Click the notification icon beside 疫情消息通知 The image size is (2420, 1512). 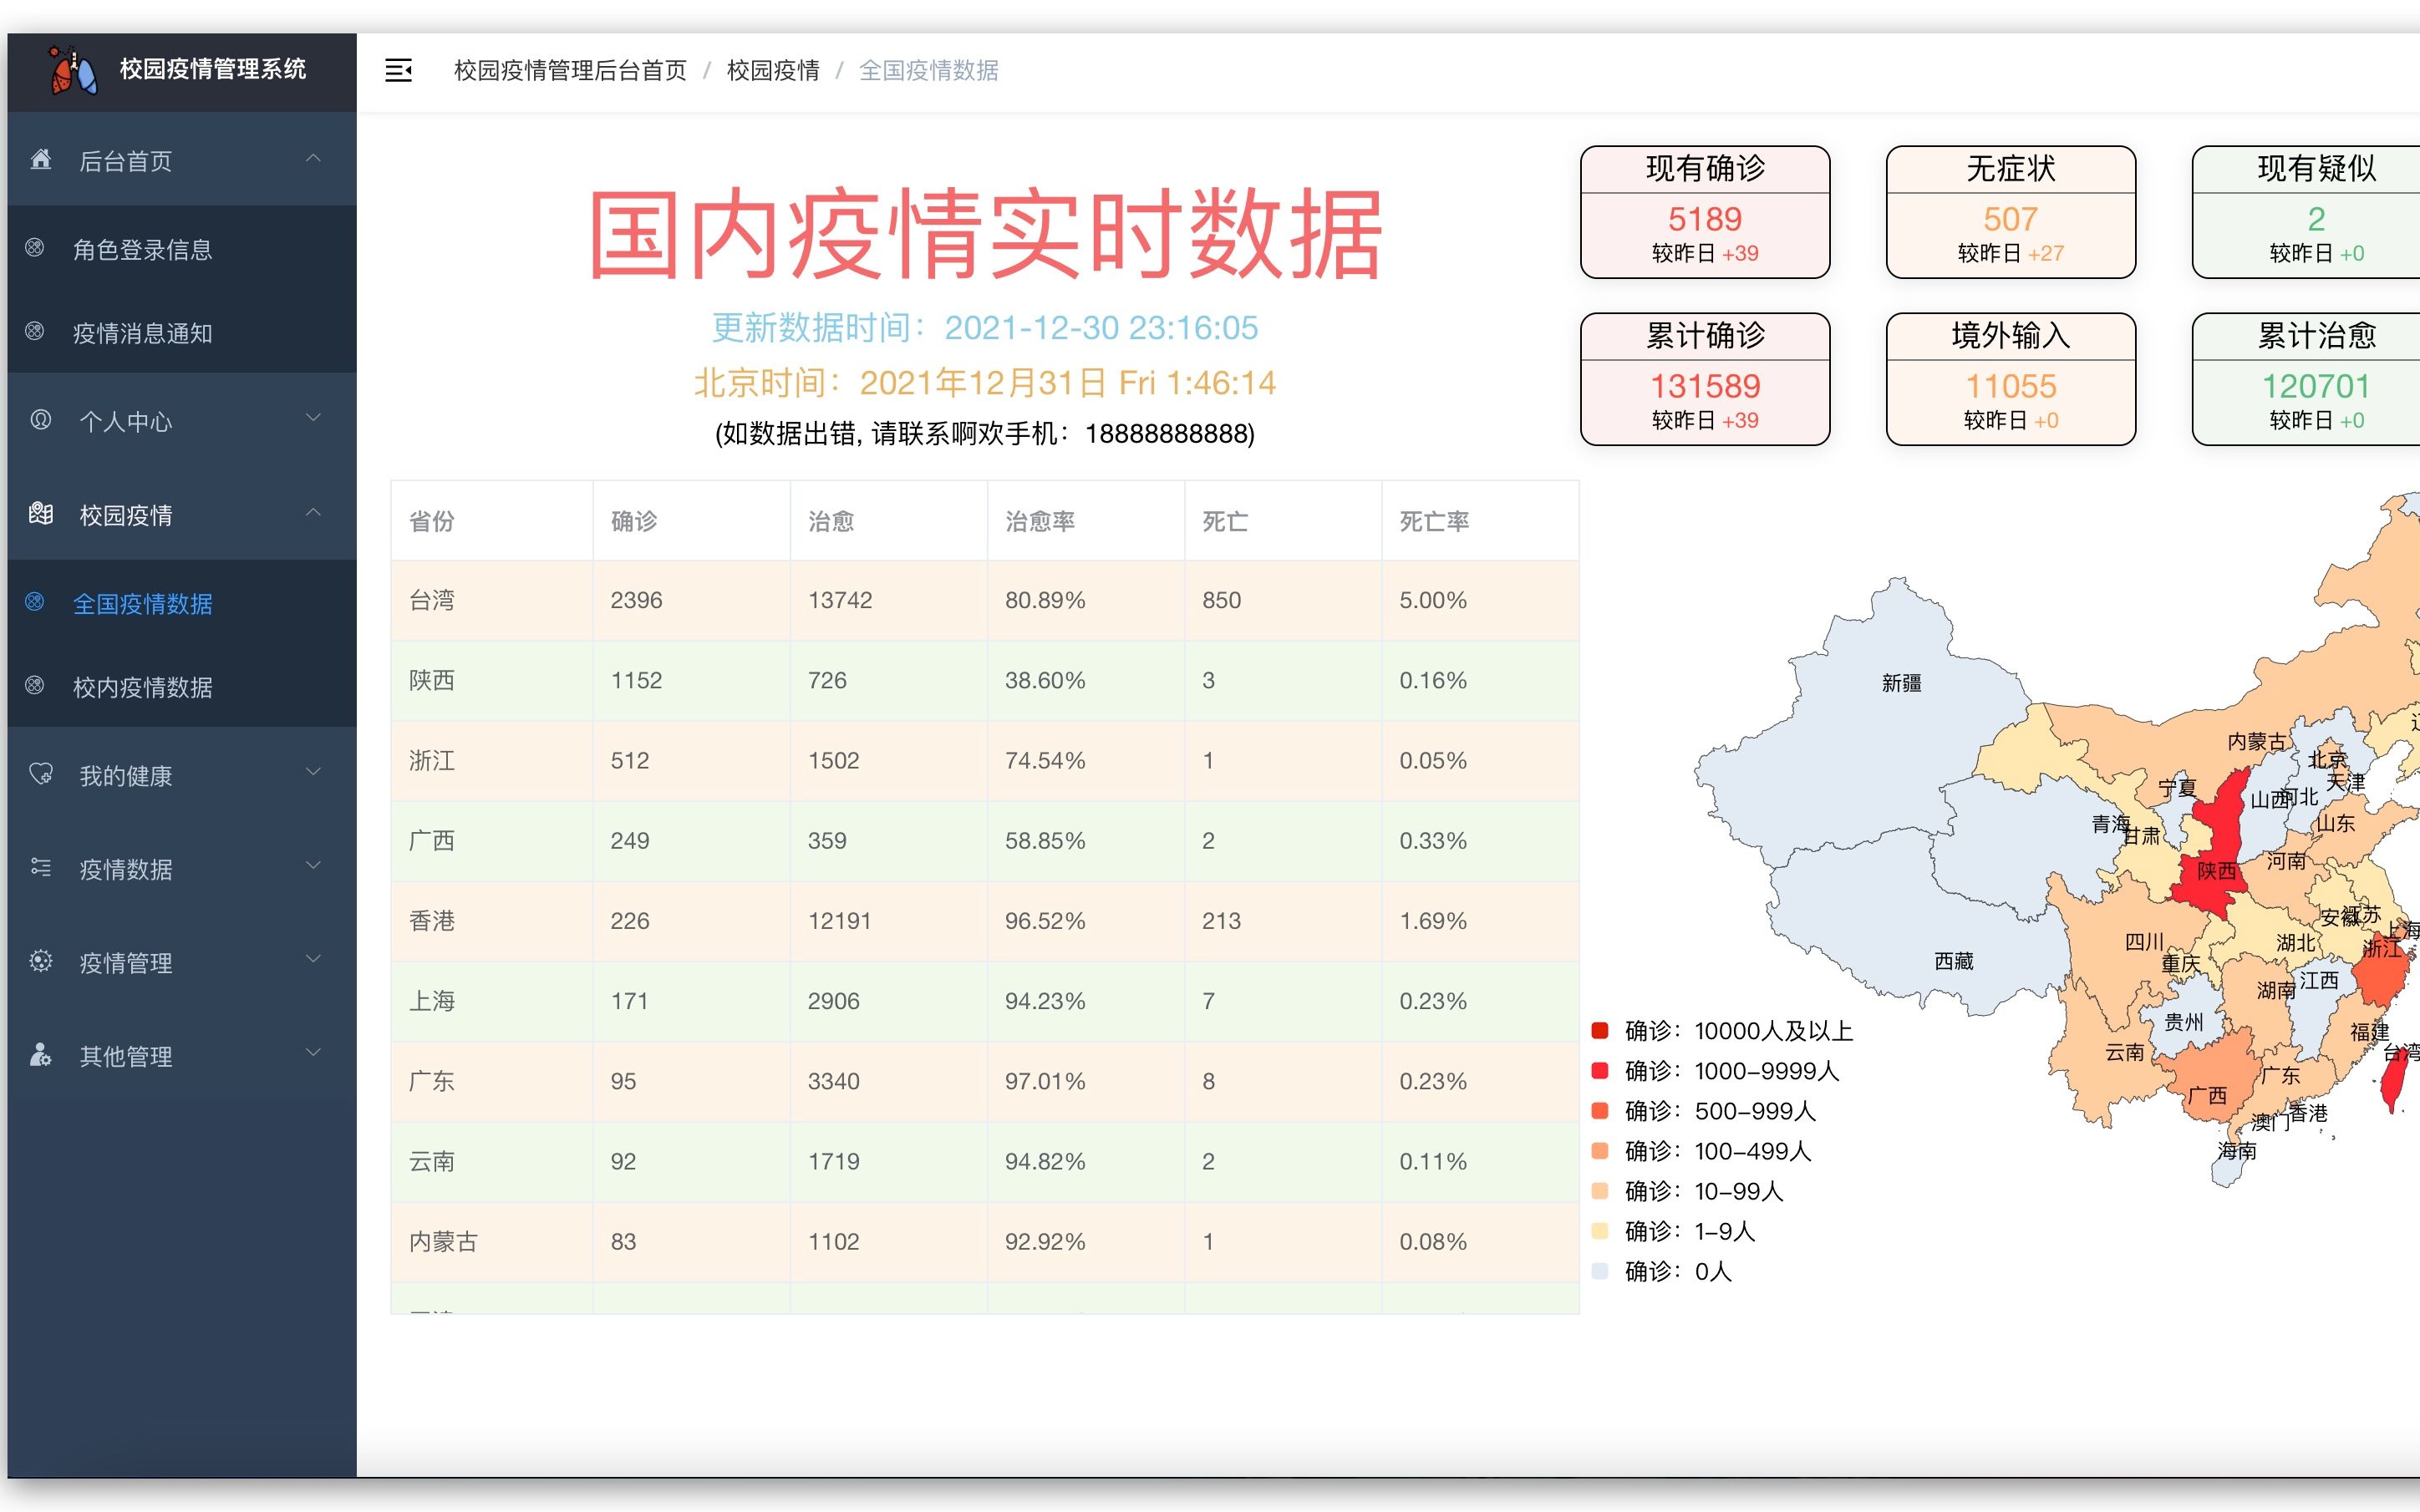point(36,333)
